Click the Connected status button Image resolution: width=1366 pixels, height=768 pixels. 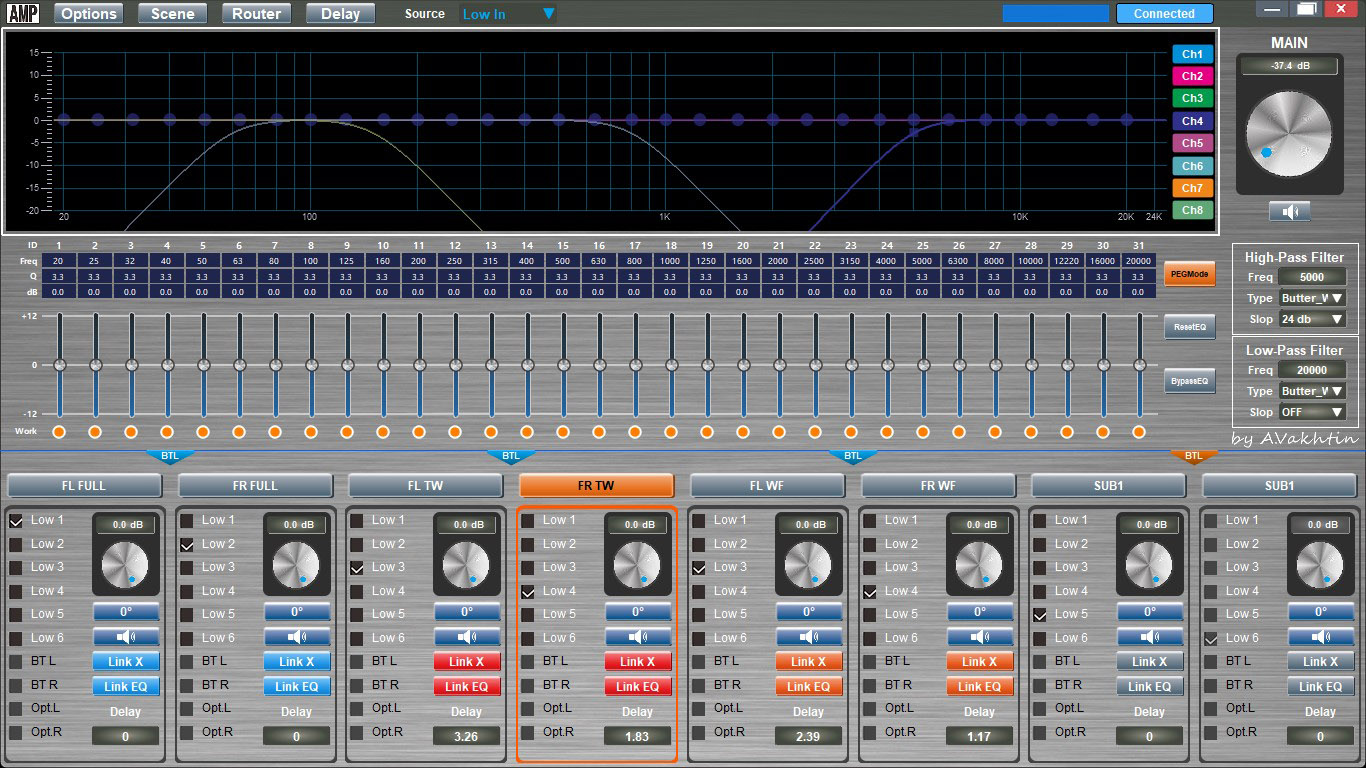tap(1164, 14)
